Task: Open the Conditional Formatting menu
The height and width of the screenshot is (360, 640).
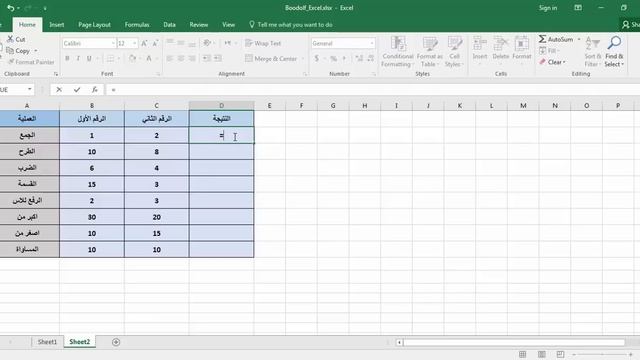Action: 398,51
